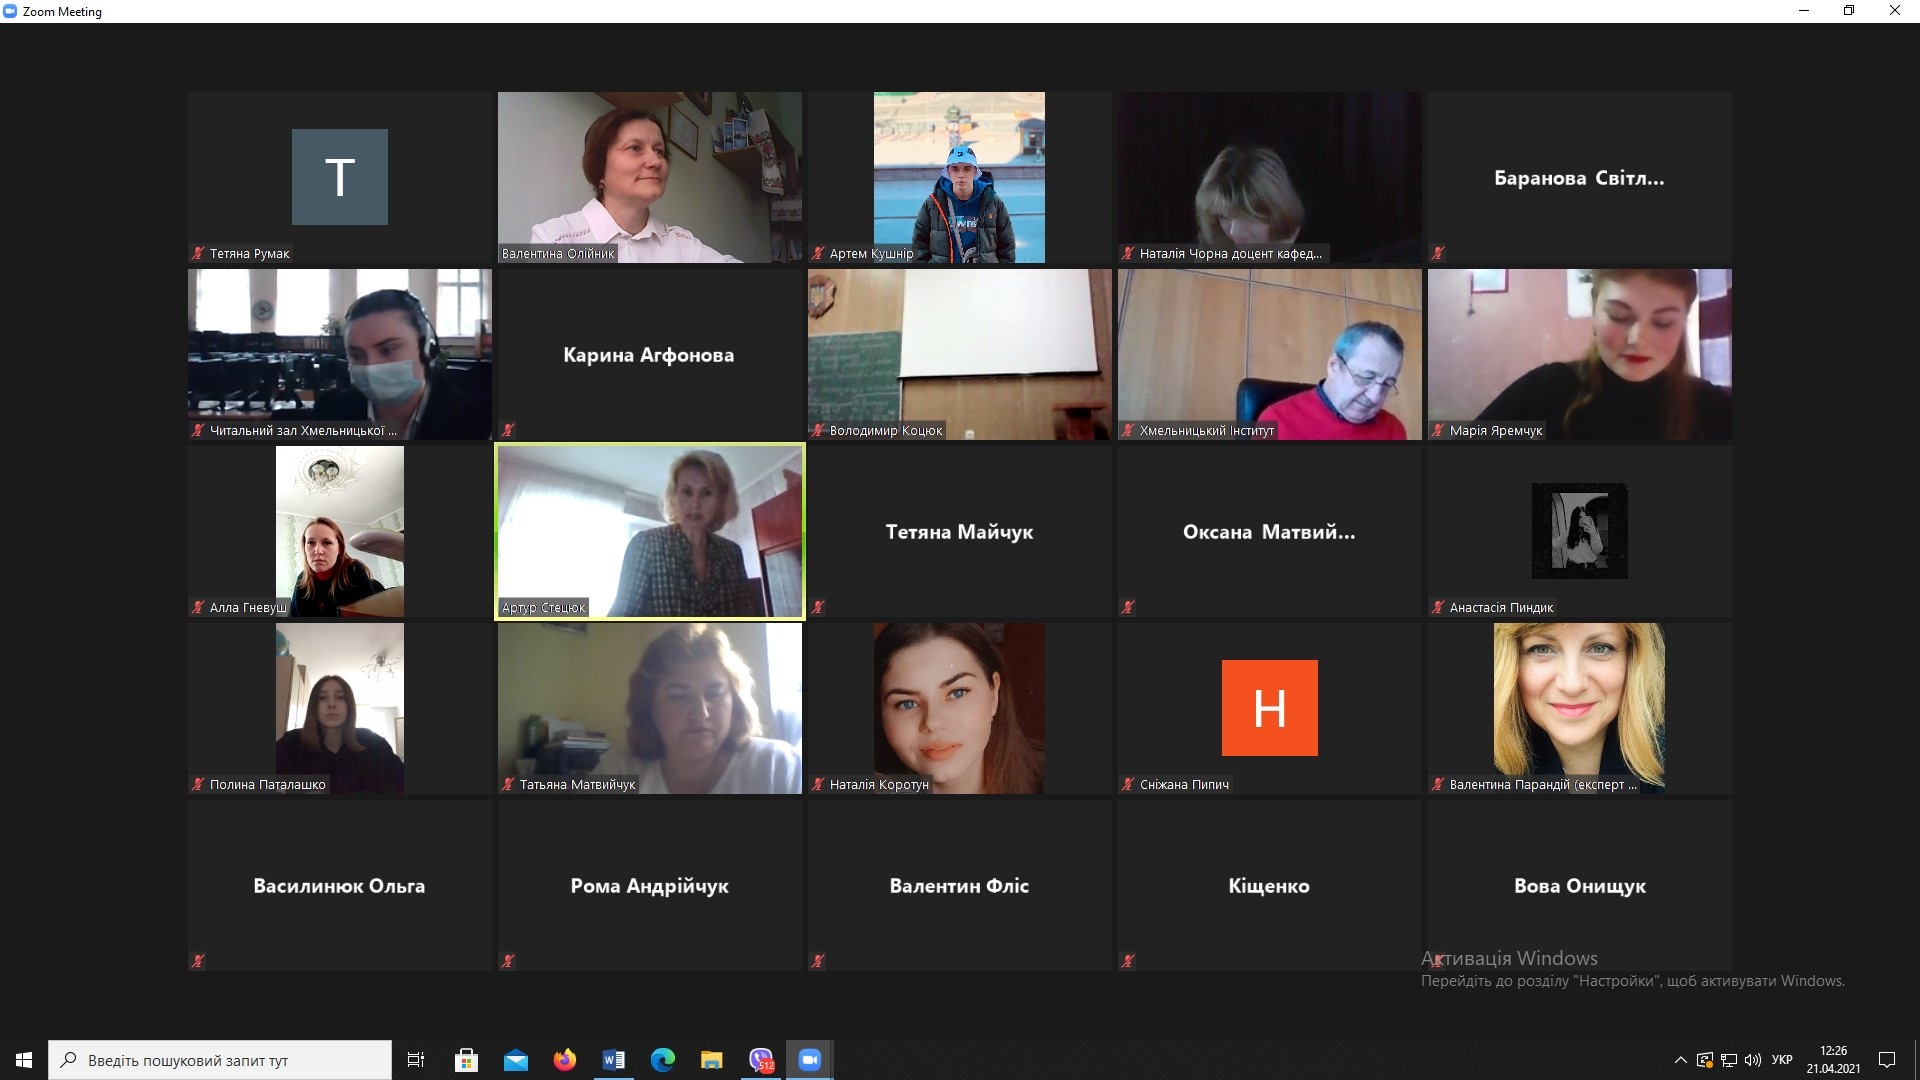Open the clock and date flyout
1920x1080 pixels.
click(1833, 1060)
